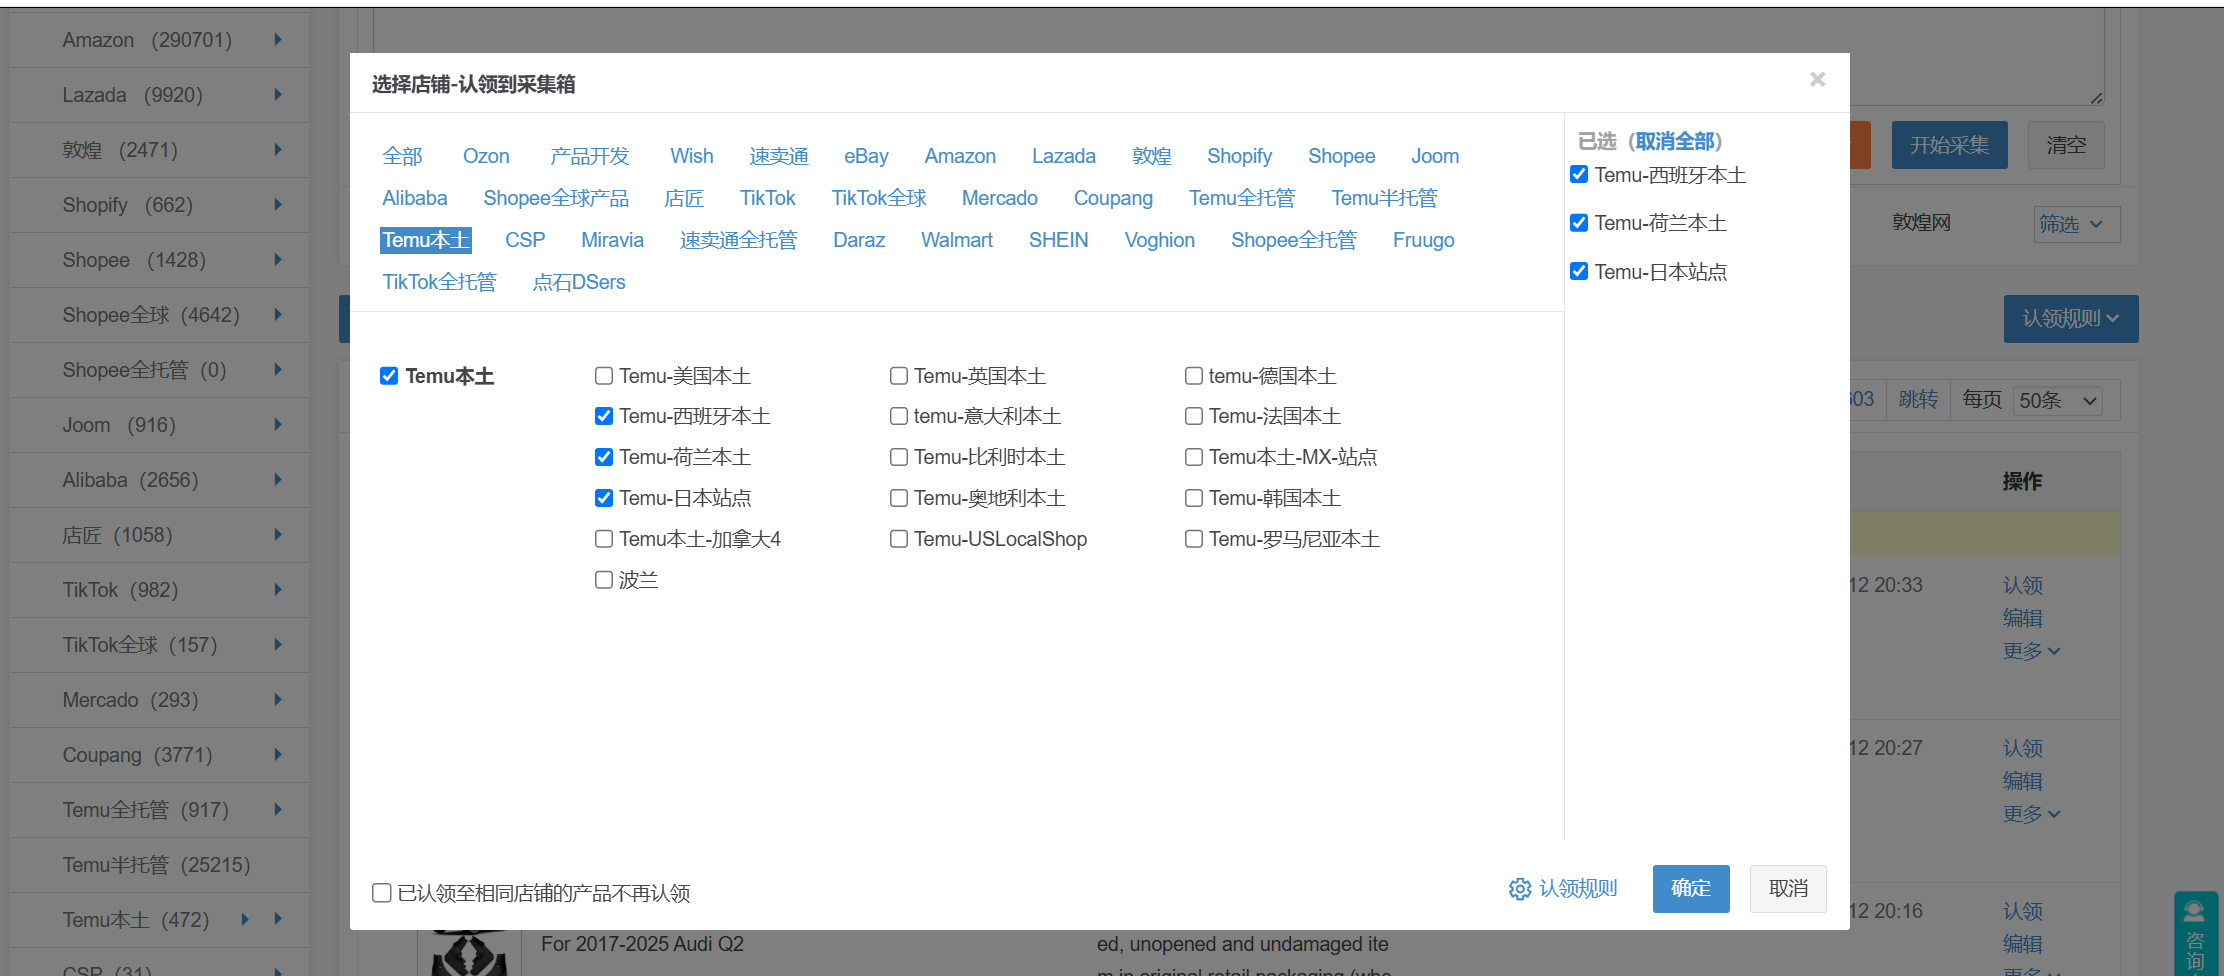The image size is (2224, 976).
Task: Open the 每页 50条 page size dropdown
Action: click(x=2057, y=401)
